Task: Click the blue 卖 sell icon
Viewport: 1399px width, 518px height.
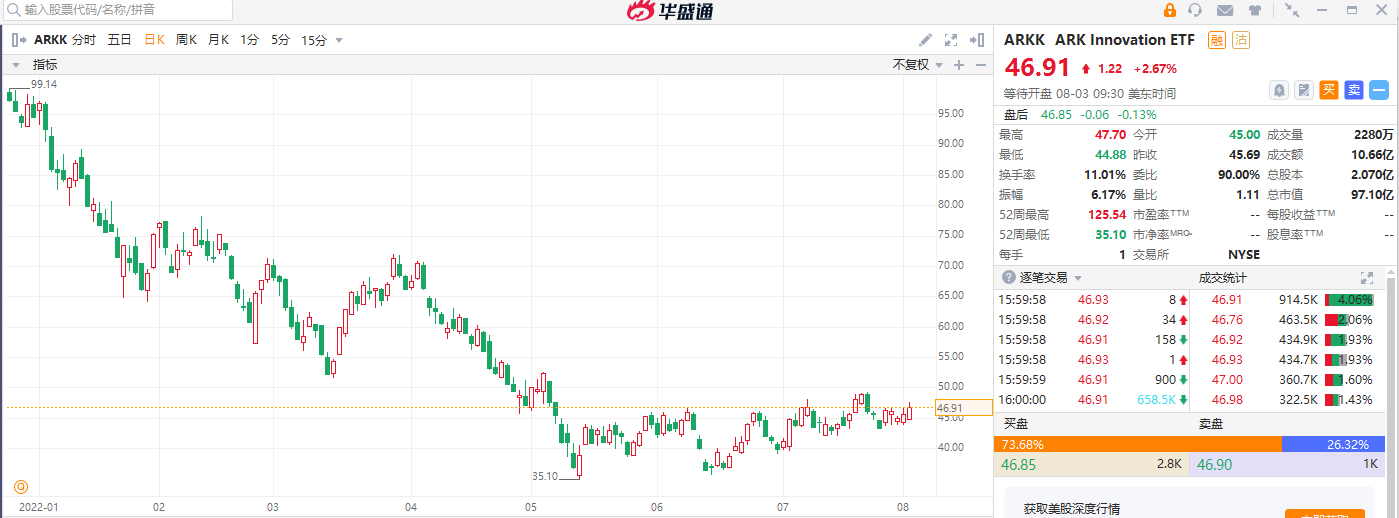Action: [x=1354, y=90]
